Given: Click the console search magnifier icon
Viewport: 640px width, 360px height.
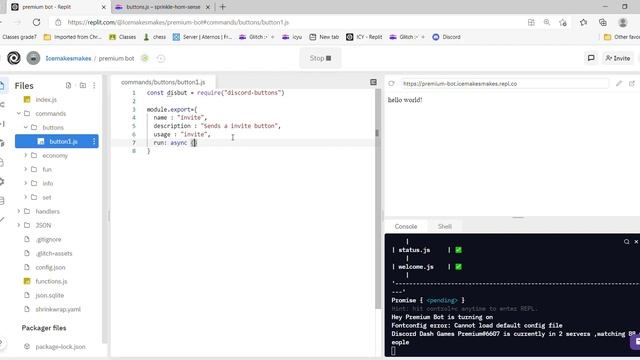Looking at the screenshot, I should click(x=627, y=242).
